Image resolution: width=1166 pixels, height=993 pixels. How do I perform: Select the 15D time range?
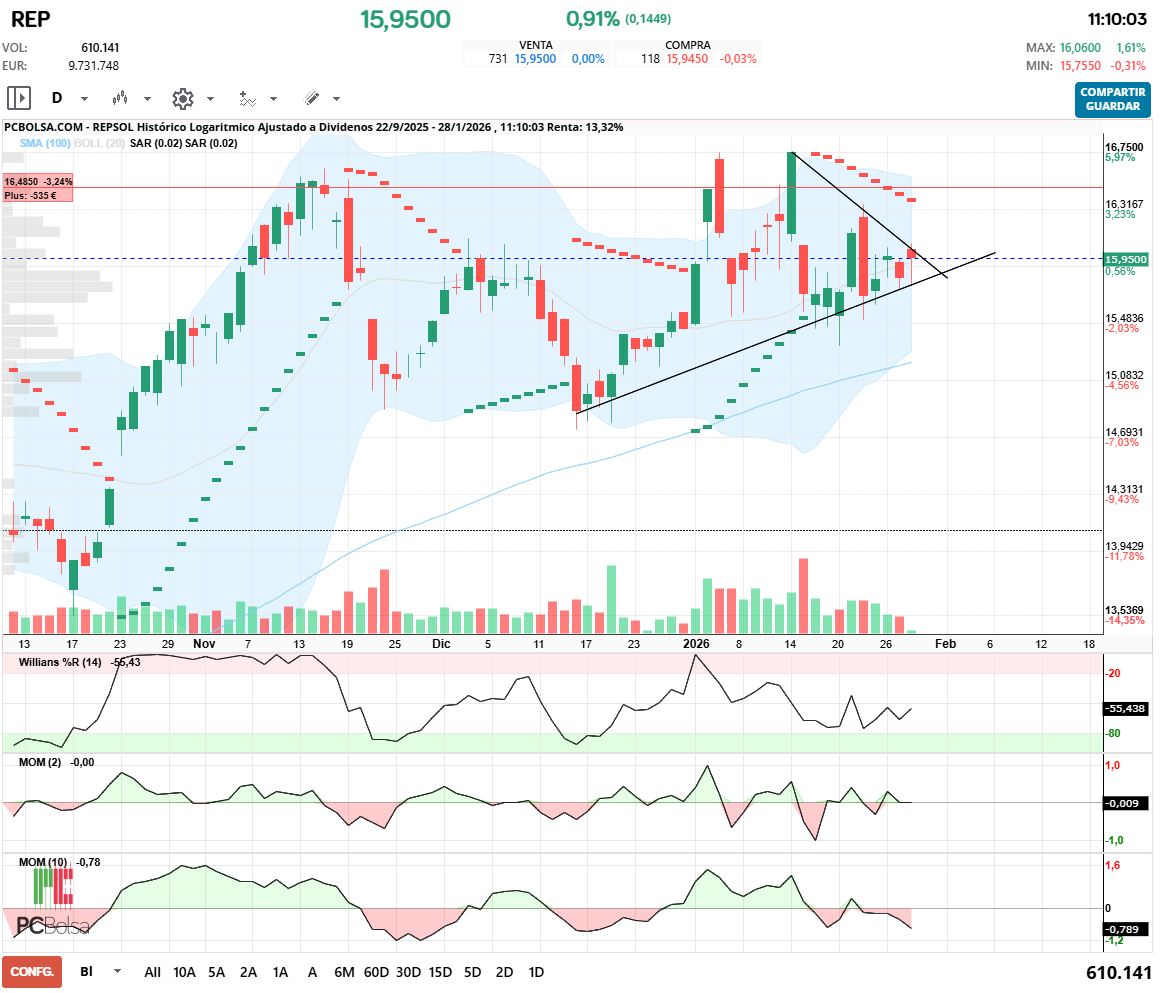click(x=440, y=972)
